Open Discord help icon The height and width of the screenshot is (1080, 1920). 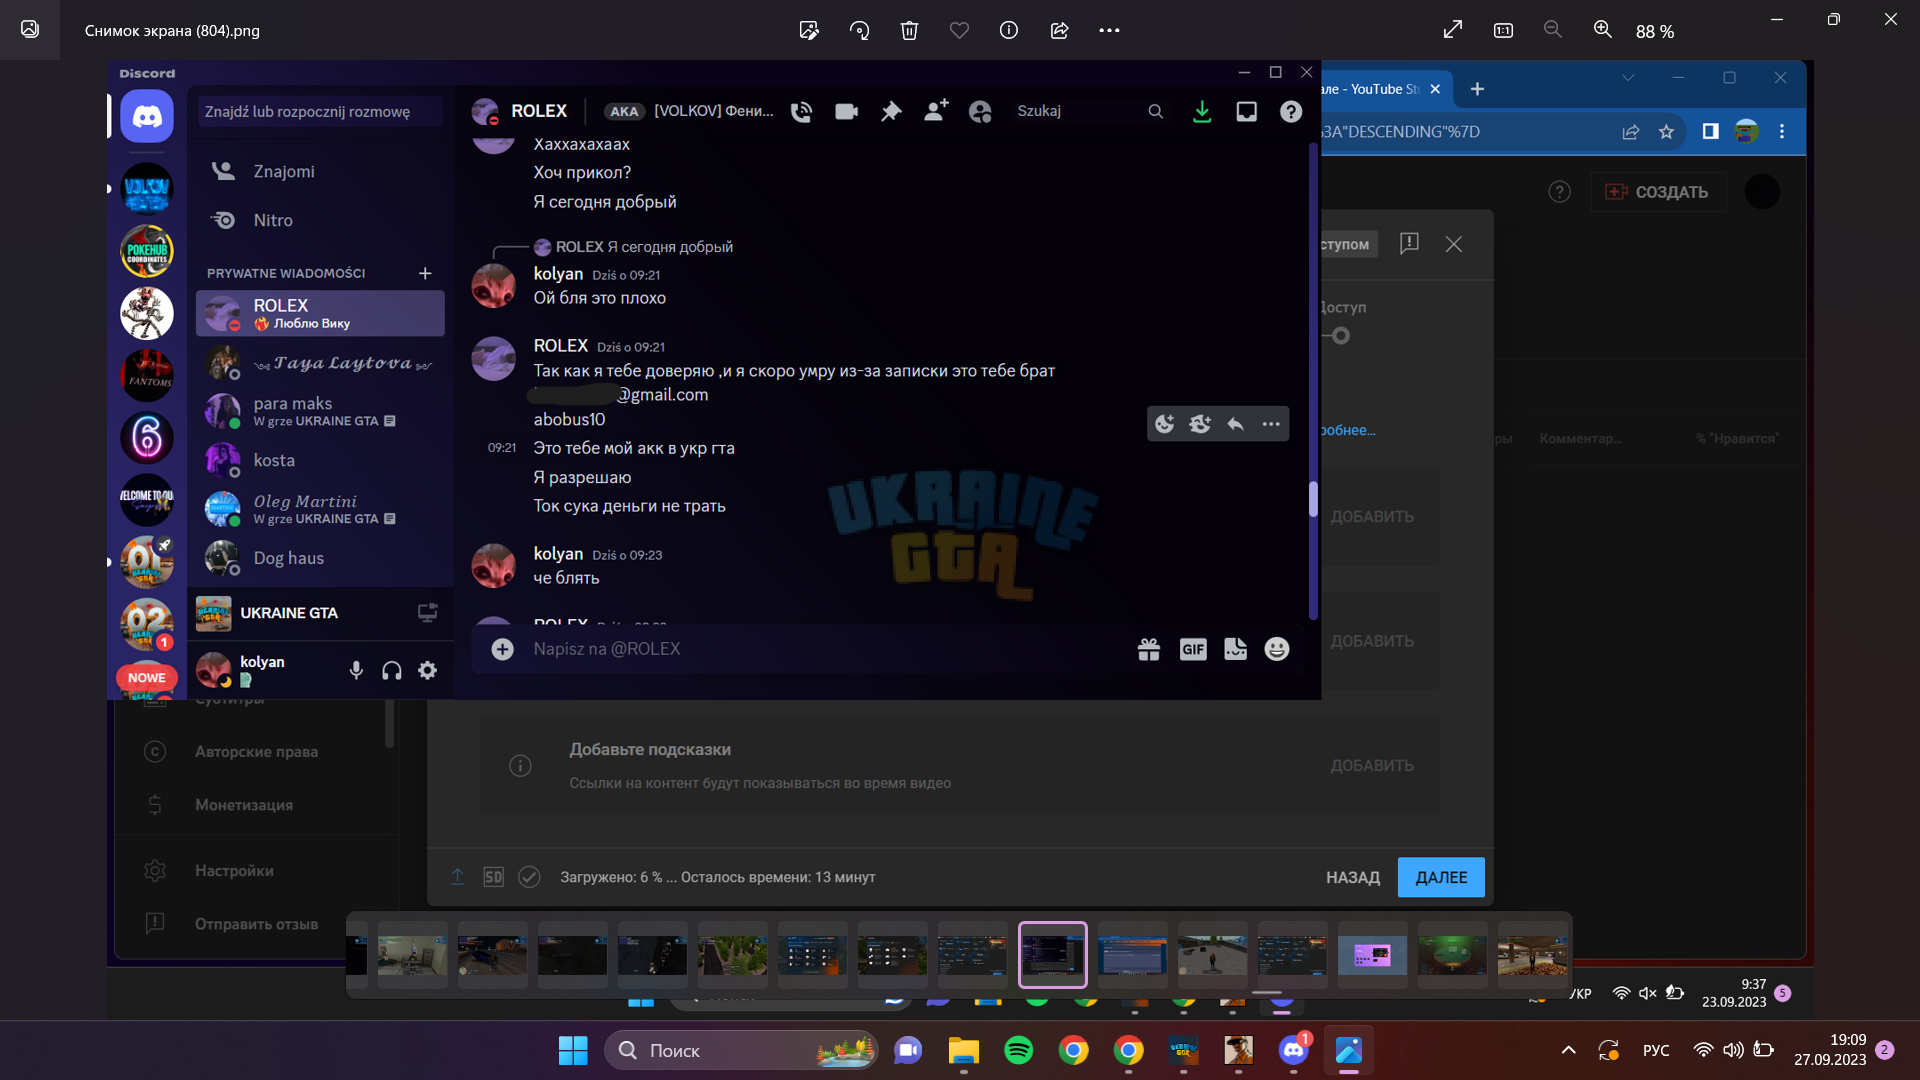1291,111
